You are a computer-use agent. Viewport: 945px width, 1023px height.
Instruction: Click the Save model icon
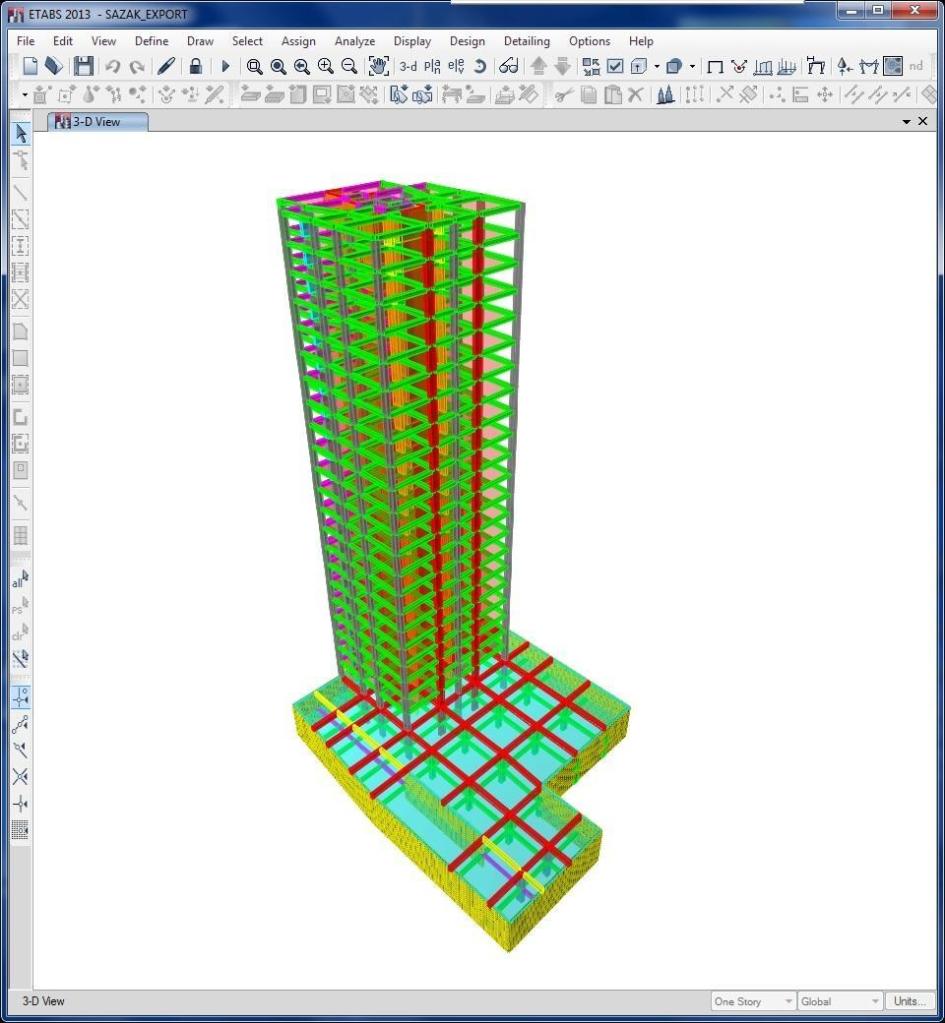click(x=83, y=66)
